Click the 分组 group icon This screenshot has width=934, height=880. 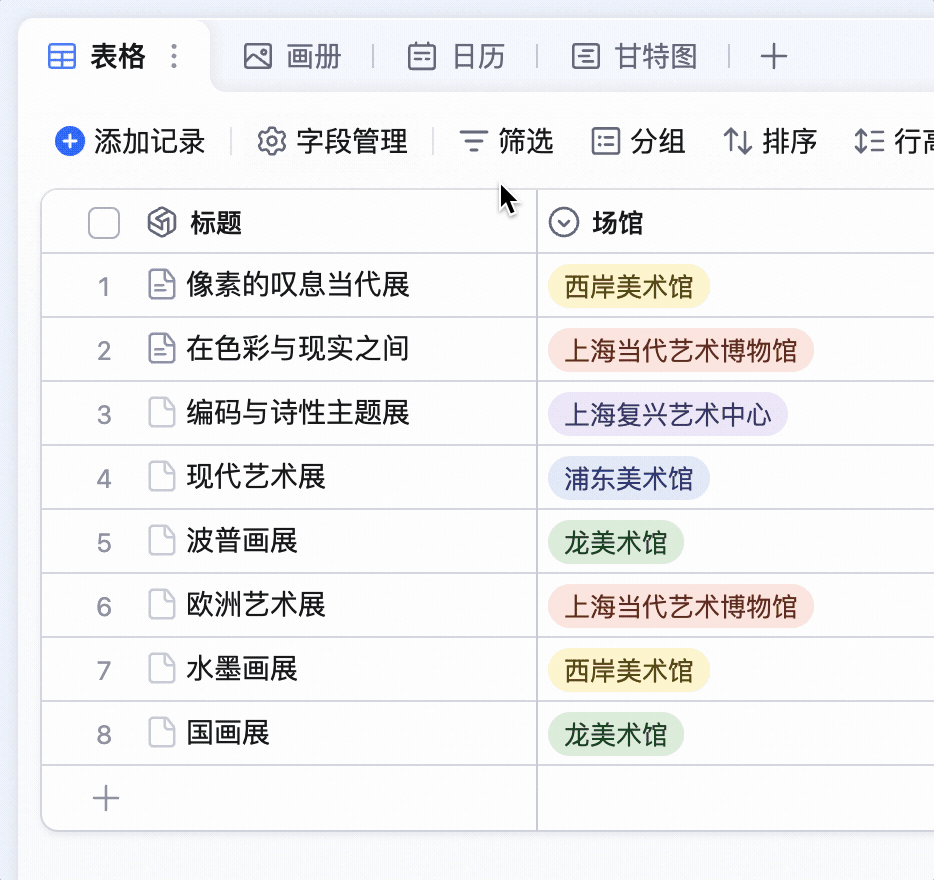606,142
